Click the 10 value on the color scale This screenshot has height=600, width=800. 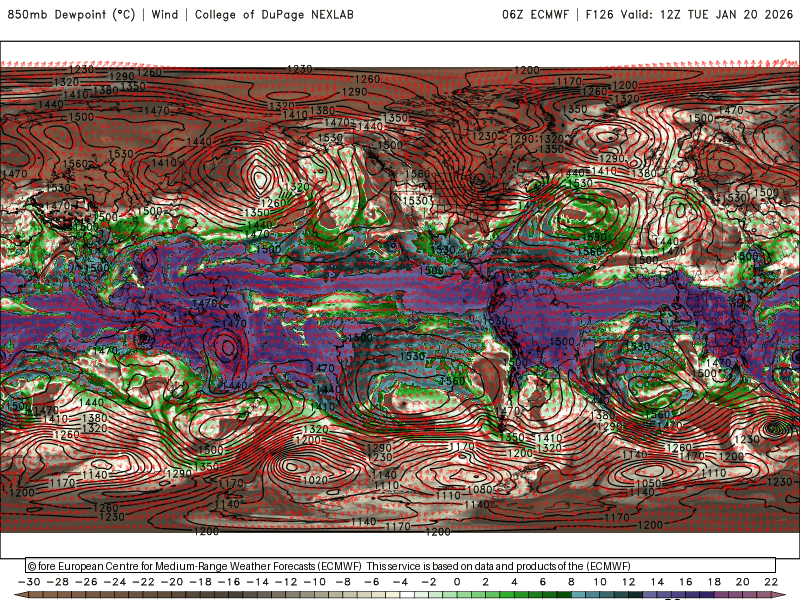pos(599,582)
